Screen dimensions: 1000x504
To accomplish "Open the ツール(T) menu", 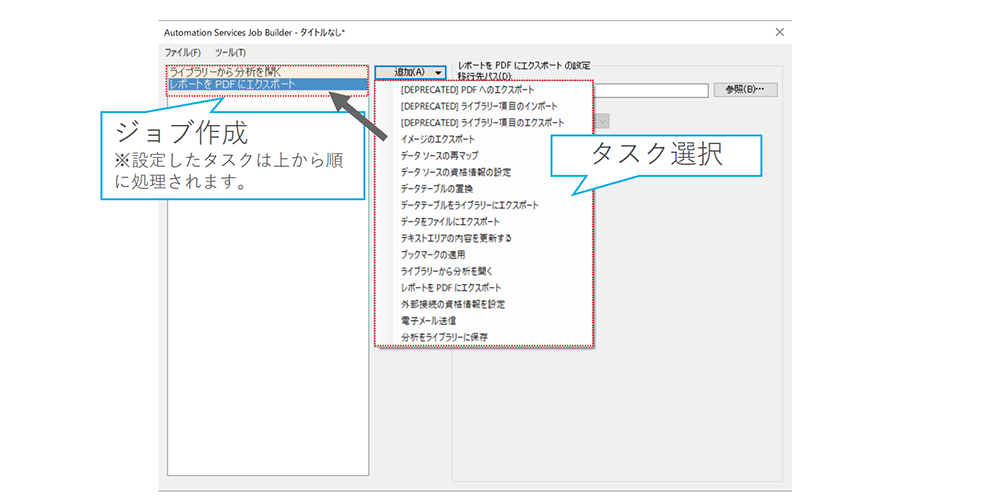I will coord(230,52).
